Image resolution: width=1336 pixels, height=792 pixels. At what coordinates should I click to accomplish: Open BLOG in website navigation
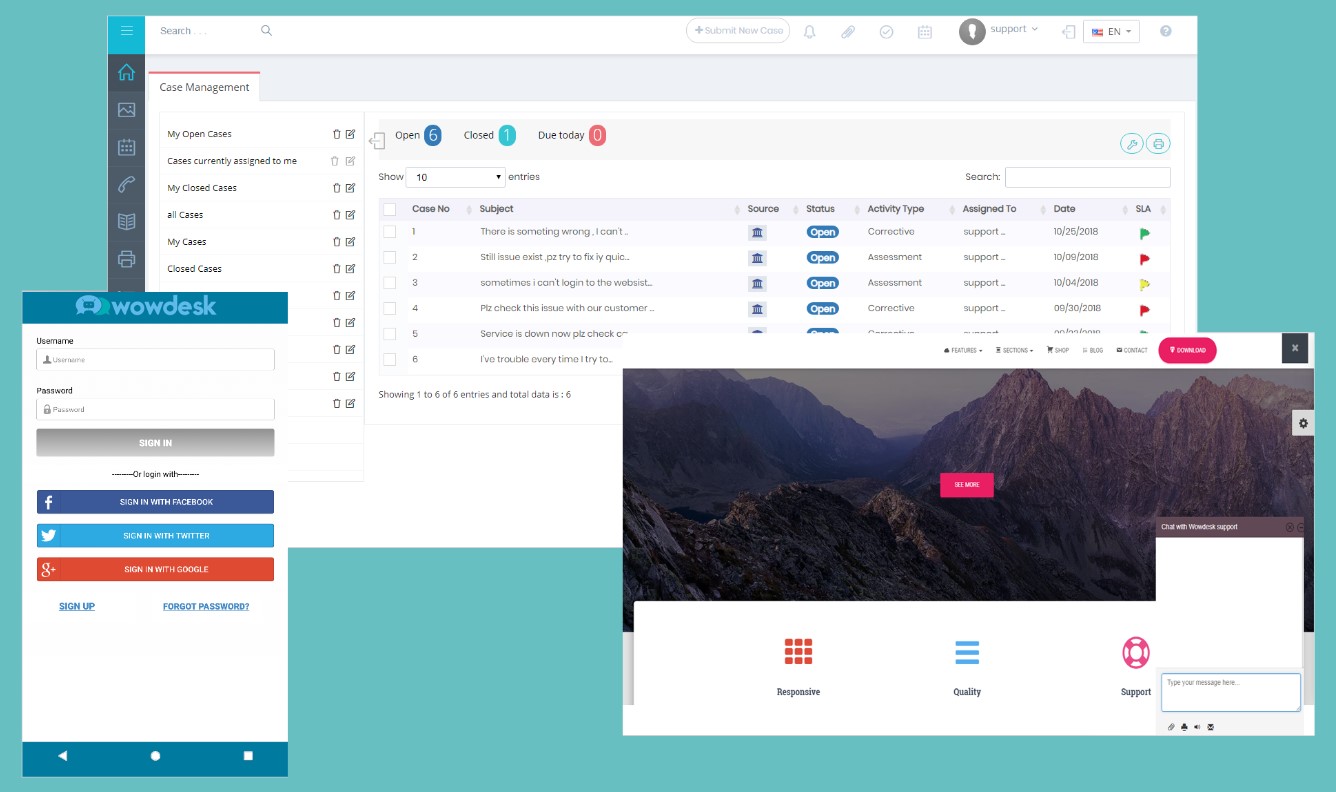pos(1092,351)
